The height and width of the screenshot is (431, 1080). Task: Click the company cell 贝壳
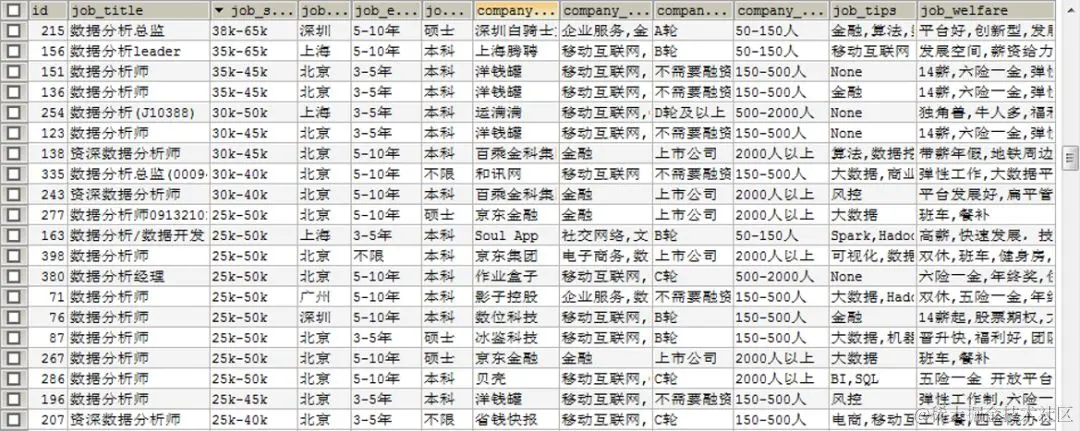(517, 379)
